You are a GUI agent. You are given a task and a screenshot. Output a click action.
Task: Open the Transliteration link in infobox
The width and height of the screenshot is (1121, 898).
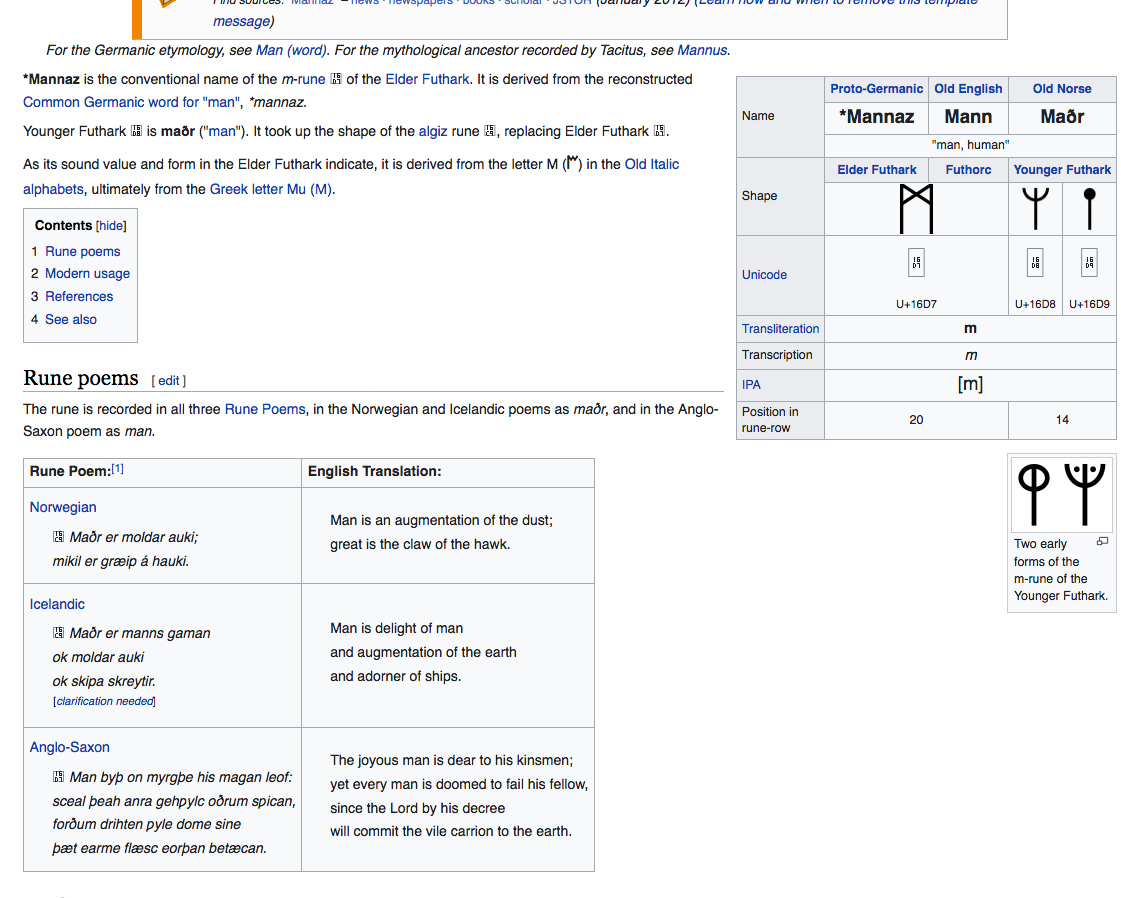tap(780, 329)
